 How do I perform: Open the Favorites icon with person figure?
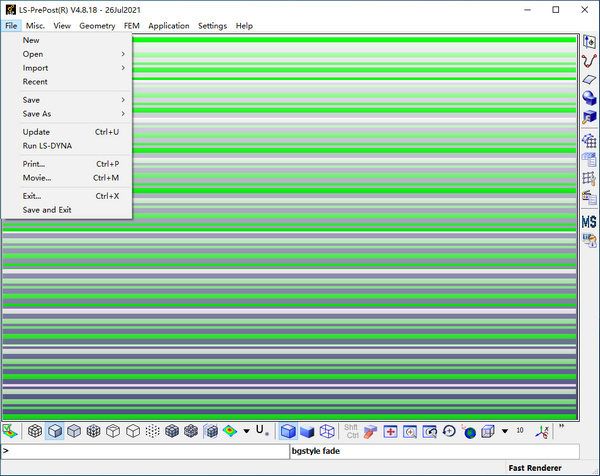(x=589, y=240)
